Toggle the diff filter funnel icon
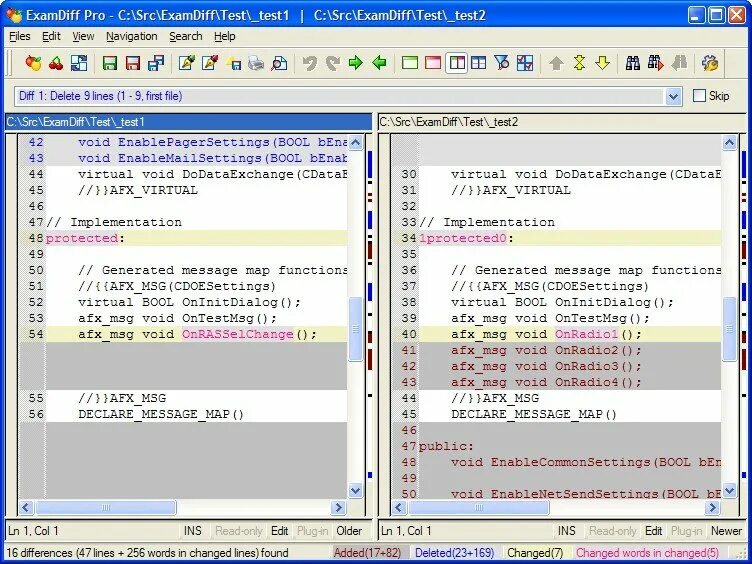This screenshot has height=564, width=752. click(502, 63)
